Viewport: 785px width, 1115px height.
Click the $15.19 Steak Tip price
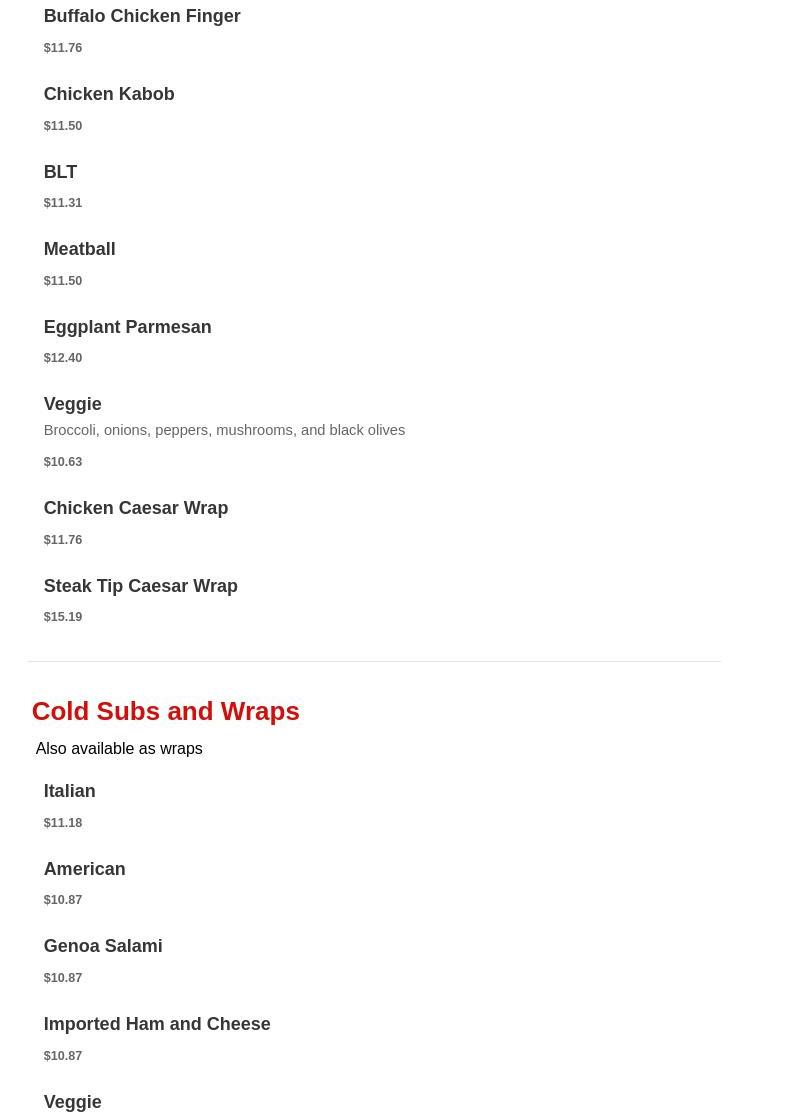(63, 617)
